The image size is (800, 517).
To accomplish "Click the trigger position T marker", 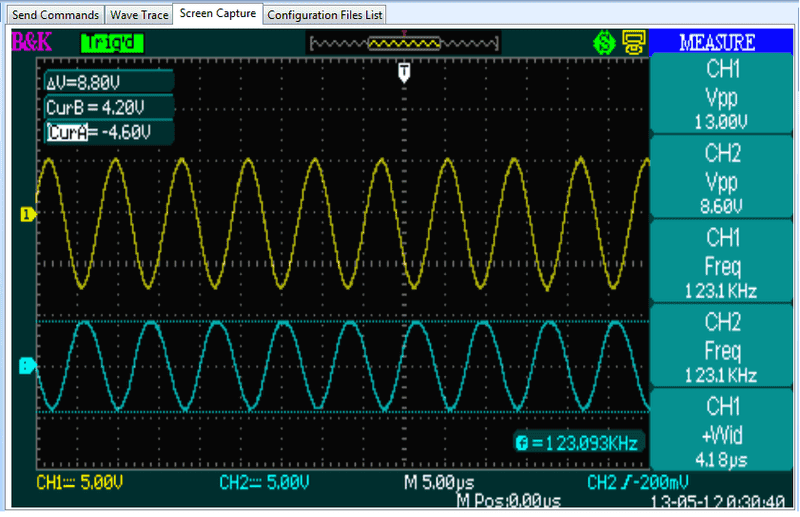I will 404,72.
